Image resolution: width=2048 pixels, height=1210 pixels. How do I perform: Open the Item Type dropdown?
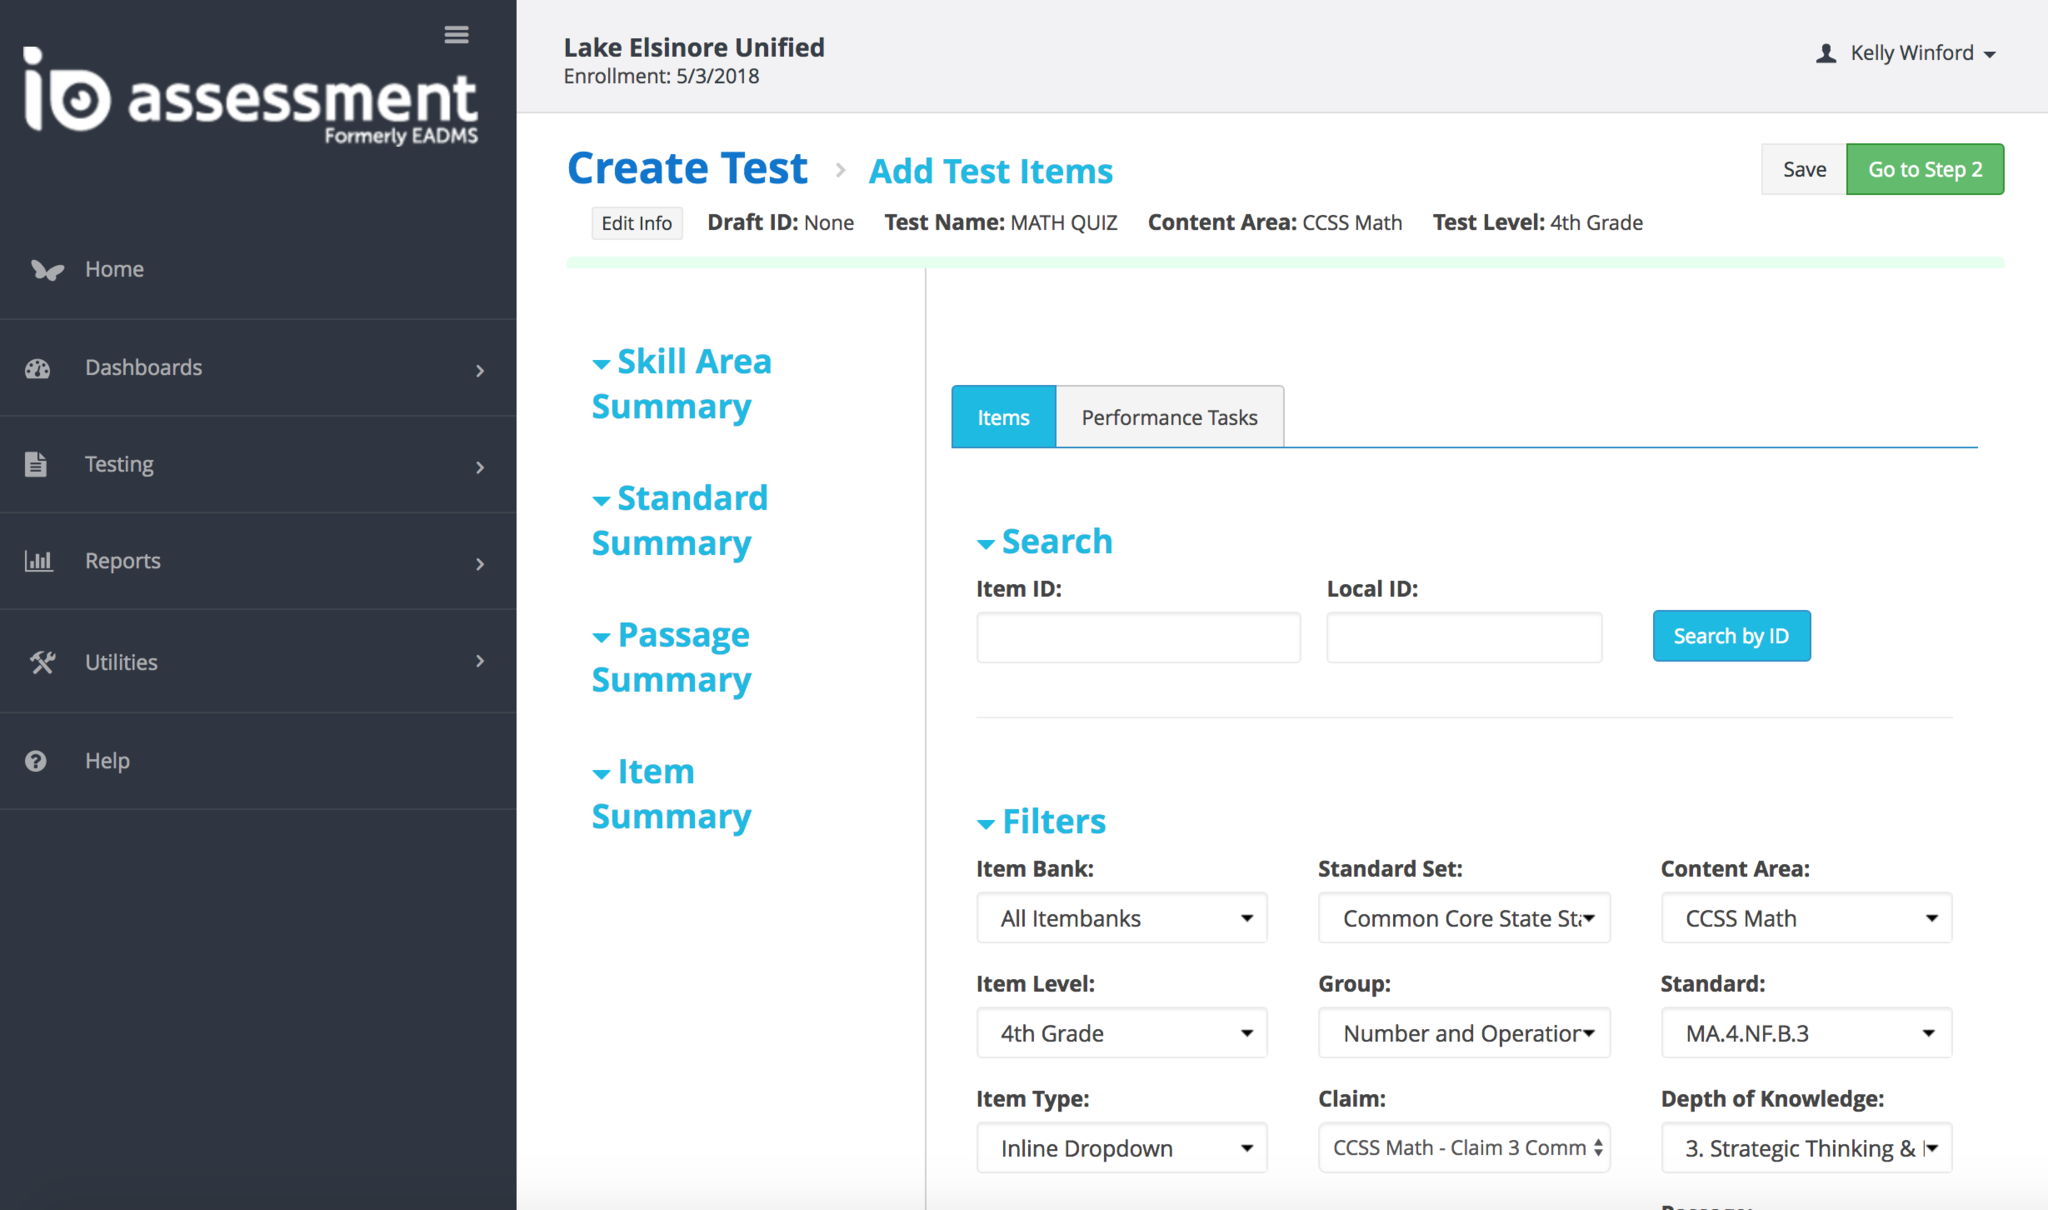click(1121, 1148)
